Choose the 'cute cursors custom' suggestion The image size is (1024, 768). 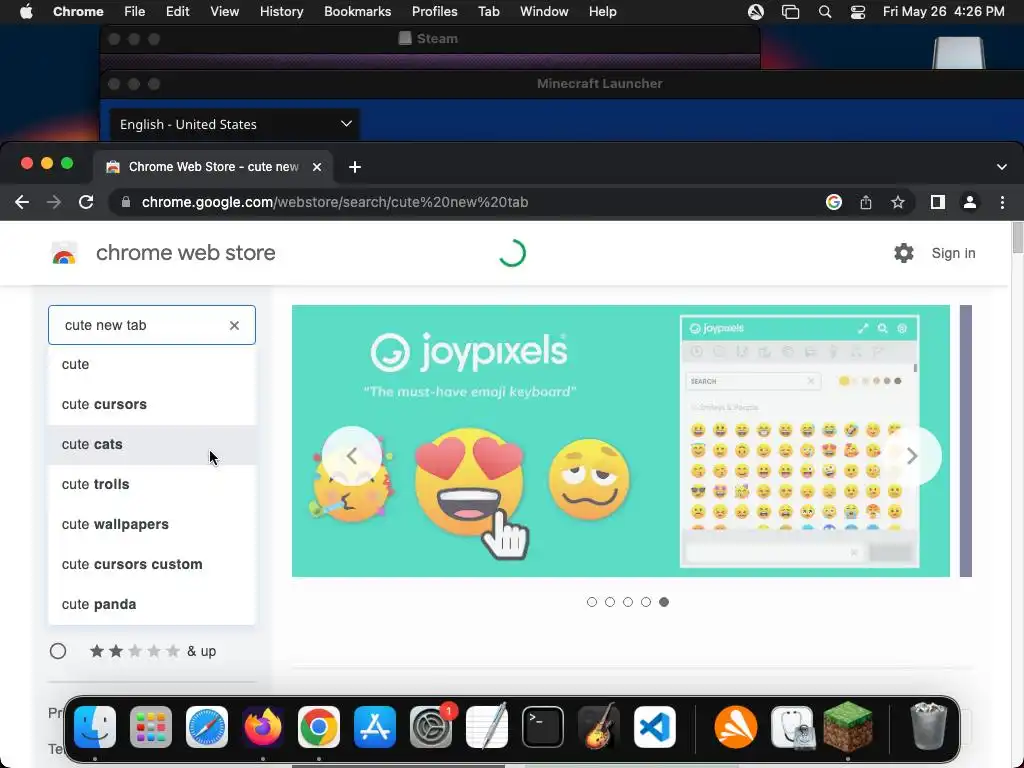coord(152,564)
